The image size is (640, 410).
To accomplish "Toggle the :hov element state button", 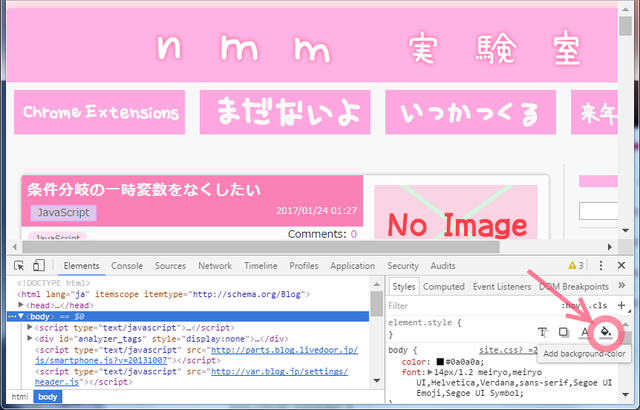I will (570, 306).
